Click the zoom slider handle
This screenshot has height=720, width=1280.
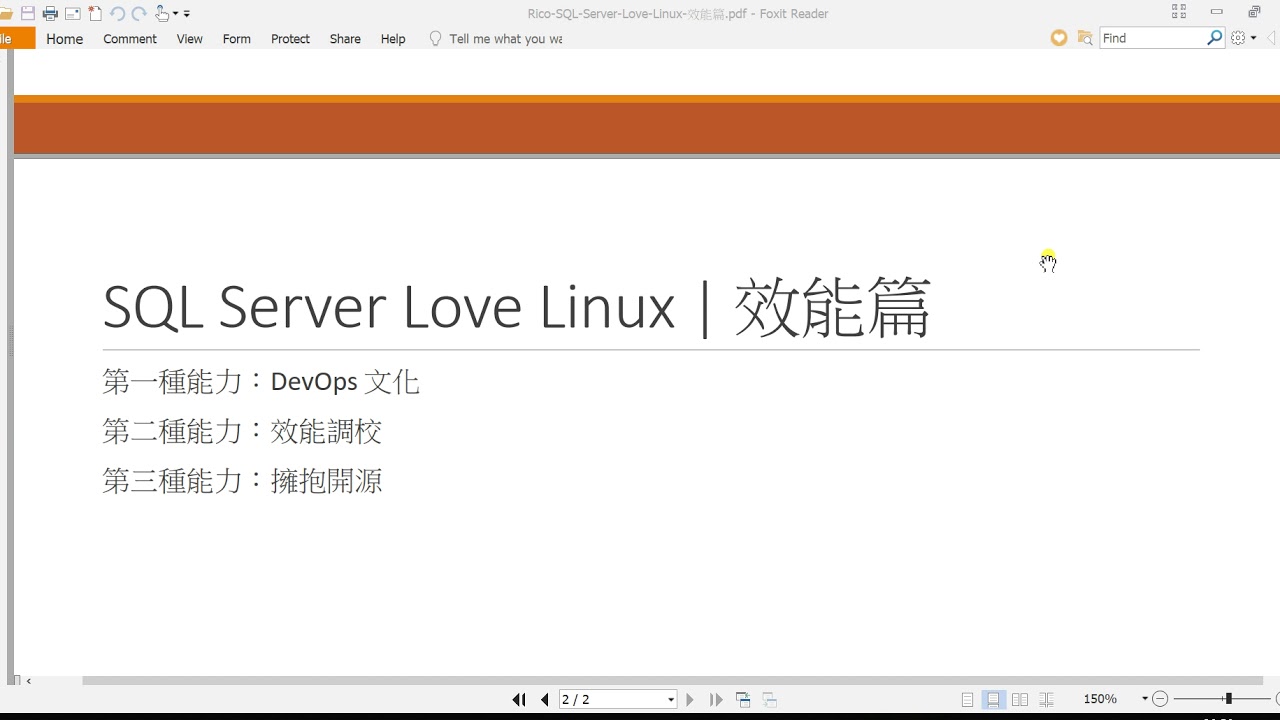click(x=1228, y=699)
